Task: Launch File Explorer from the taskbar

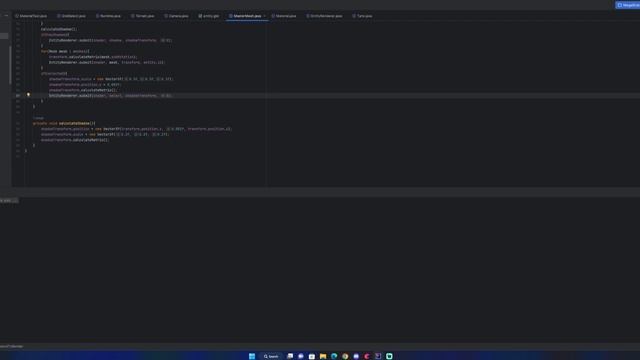Action: [x=323, y=356]
